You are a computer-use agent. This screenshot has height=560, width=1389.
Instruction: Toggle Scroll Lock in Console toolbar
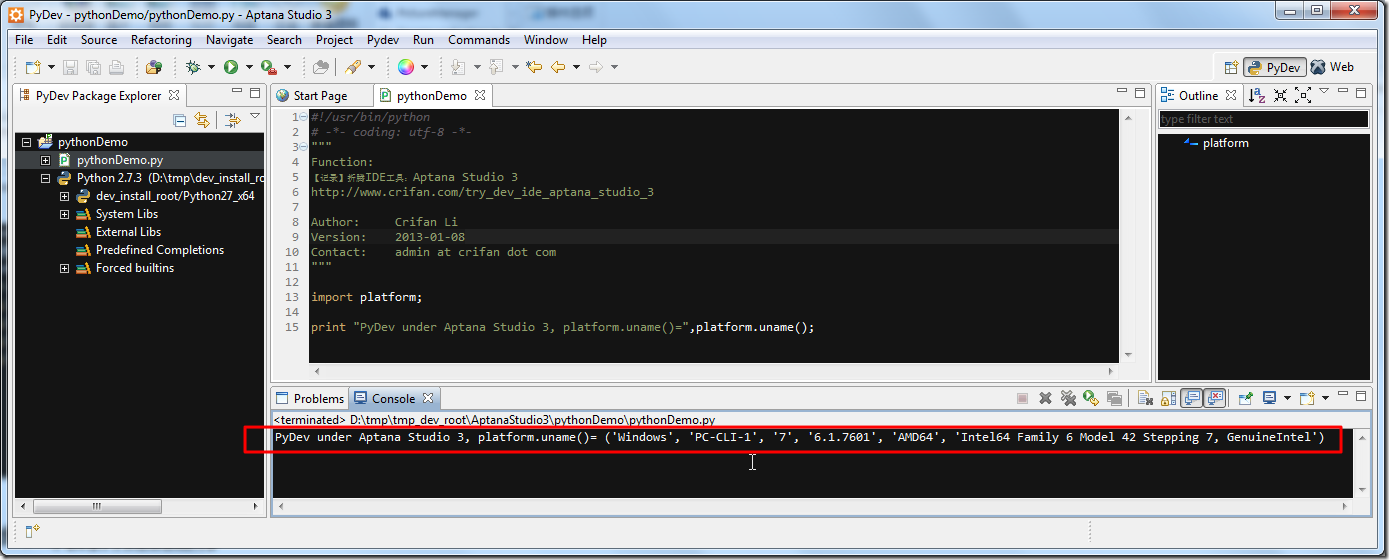(1168, 398)
